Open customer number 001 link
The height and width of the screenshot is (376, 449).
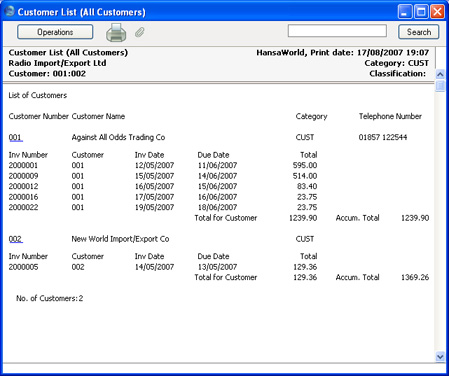15,137
